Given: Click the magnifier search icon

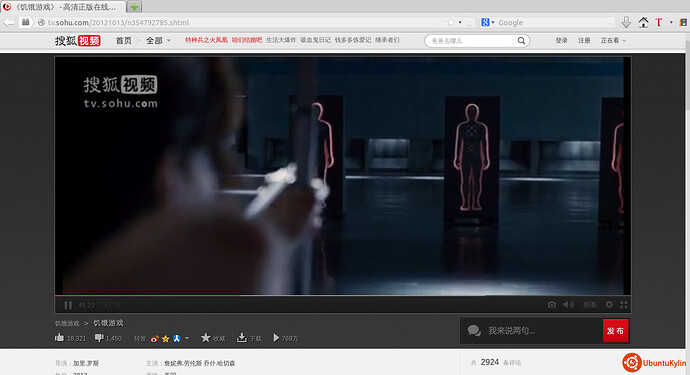Looking at the screenshot, I should pyautogui.click(x=521, y=40).
